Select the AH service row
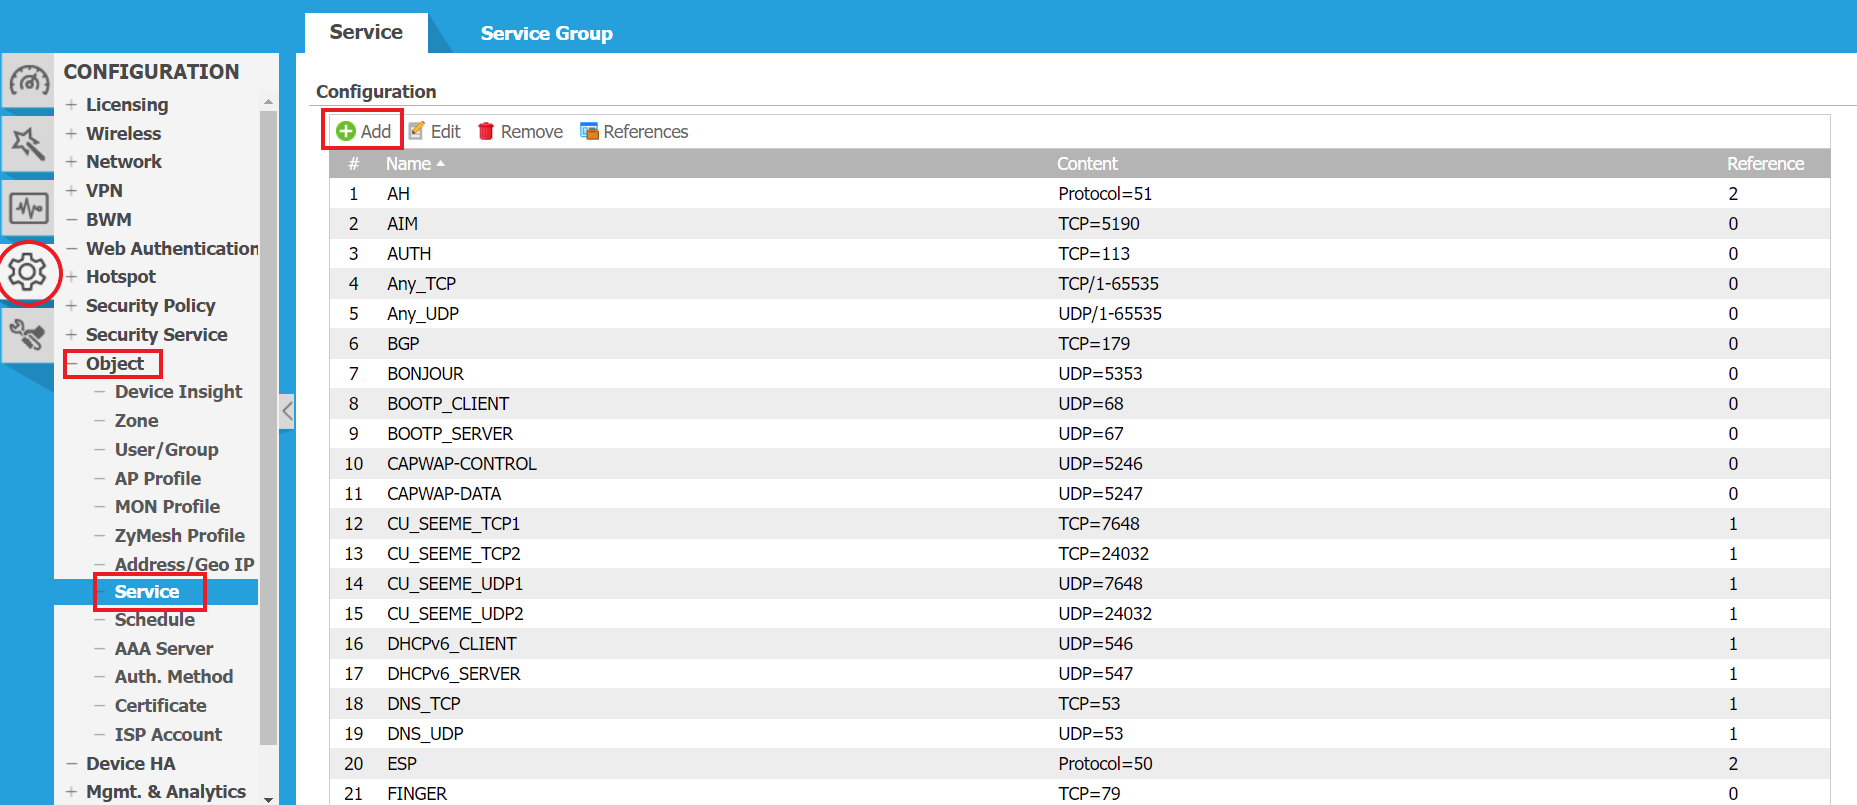This screenshot has height=805, width=1857. click(1080, 193)
